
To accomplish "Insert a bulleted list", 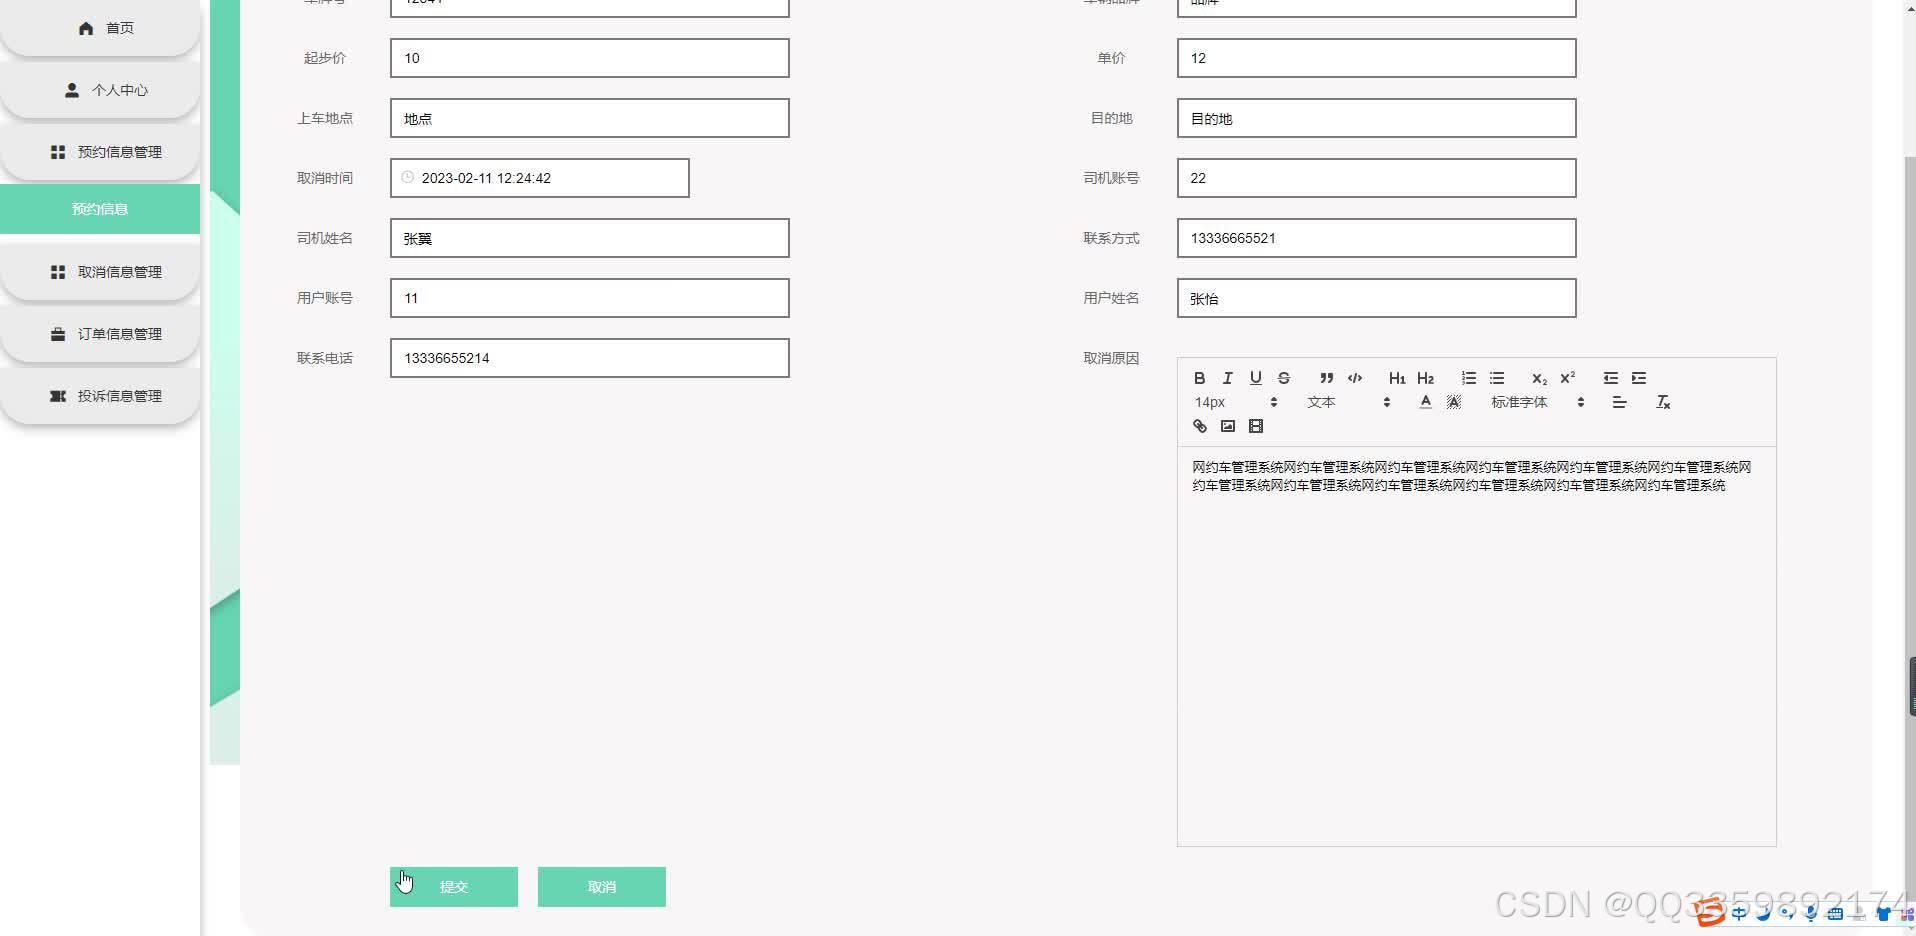I will point(1497,378).
